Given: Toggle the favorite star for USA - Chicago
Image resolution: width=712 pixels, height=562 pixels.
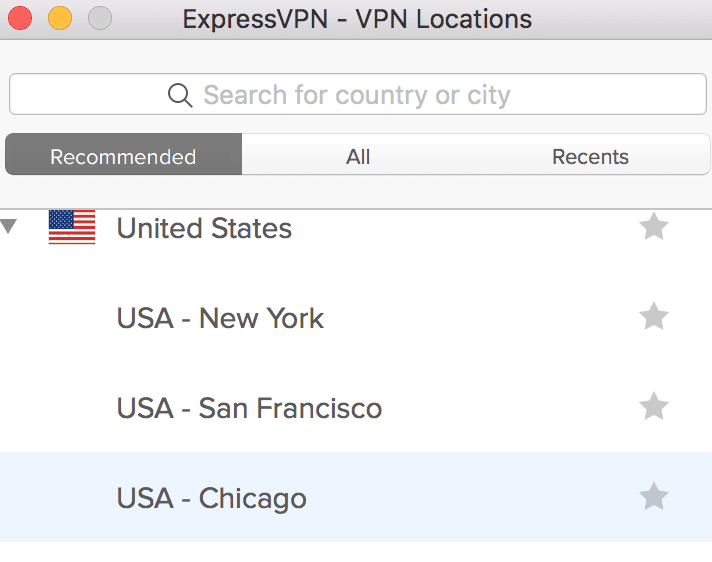Looking at the screenshot, I should (x=653, y=497).
